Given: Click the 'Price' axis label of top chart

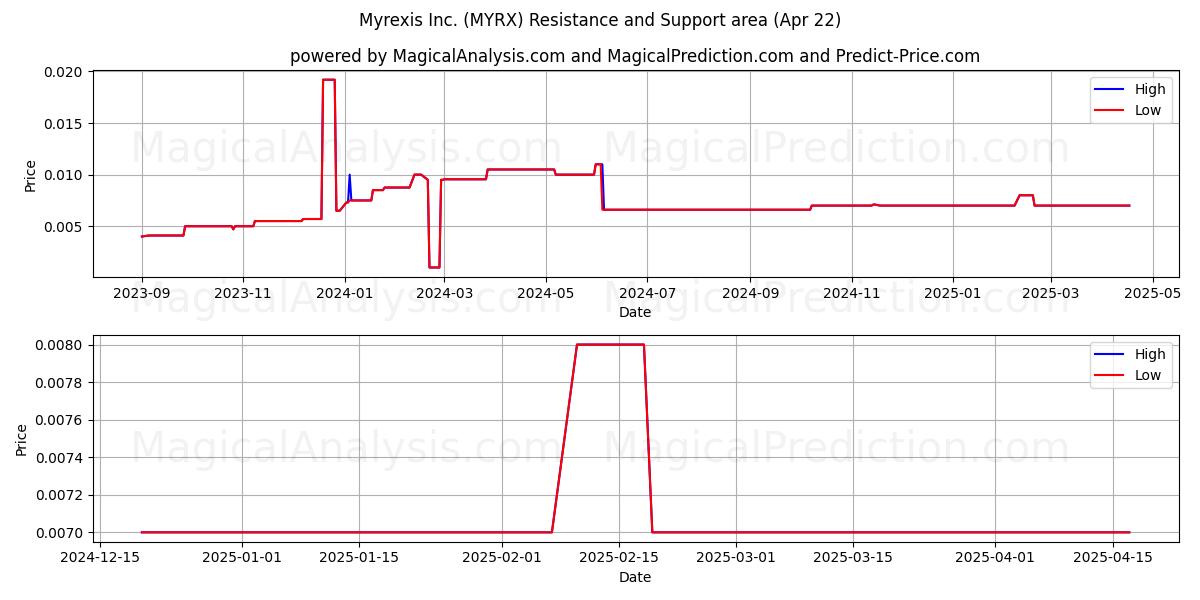Looking at the screenshot, I should pos(30,175).
